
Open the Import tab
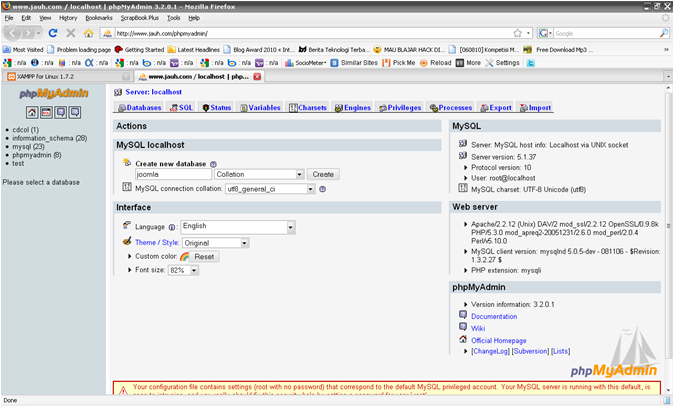[x=536, y=108]
